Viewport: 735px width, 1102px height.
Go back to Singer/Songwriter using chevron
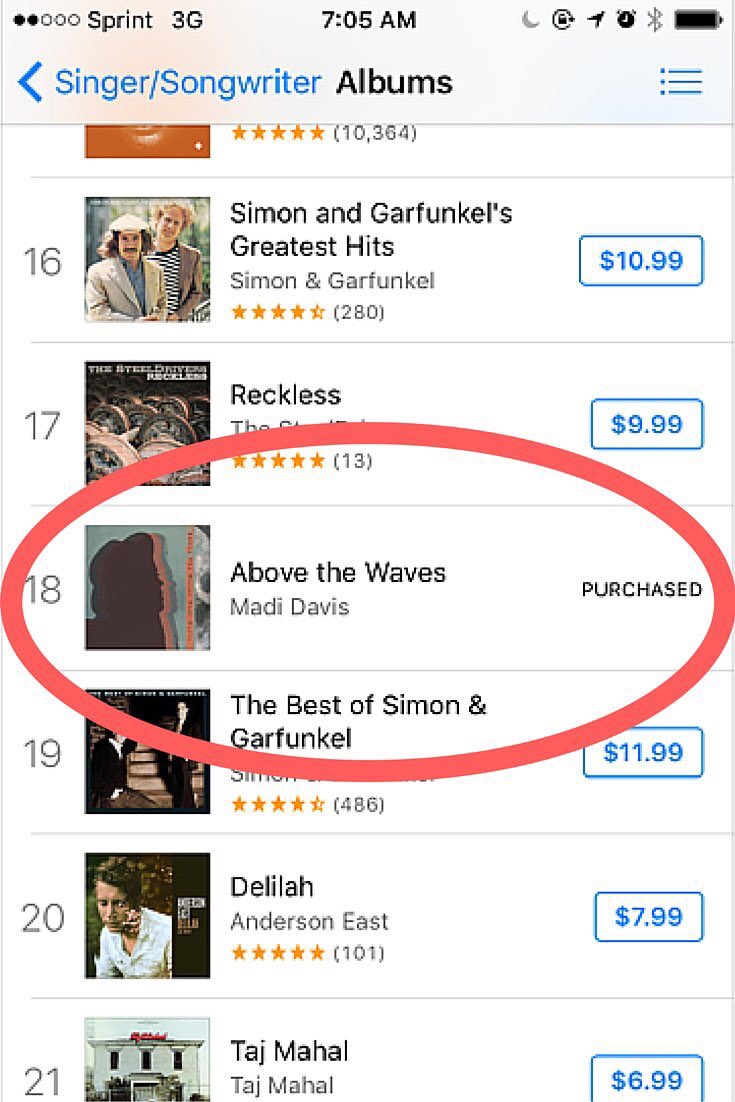31,82
